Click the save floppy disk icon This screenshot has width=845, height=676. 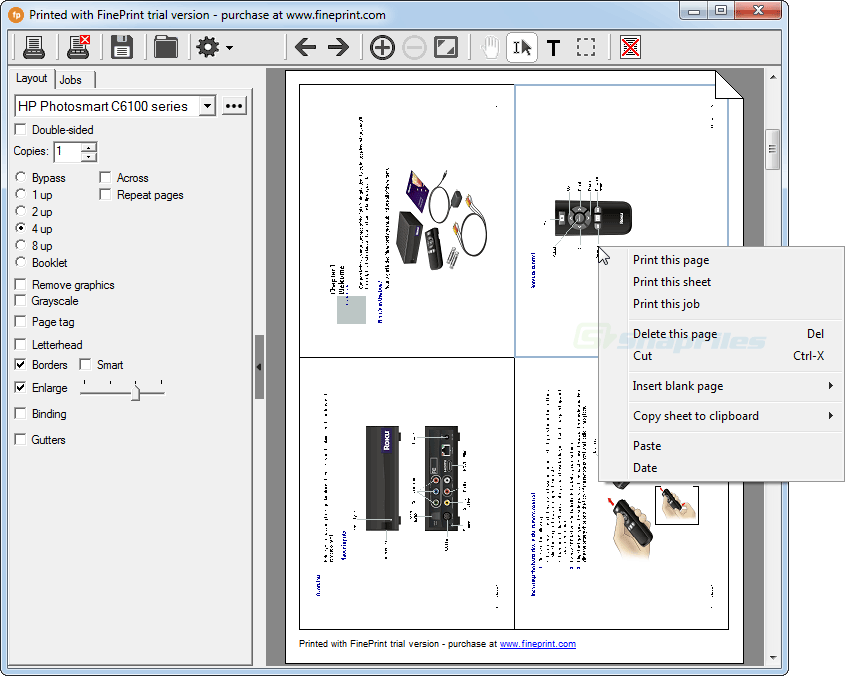[x=122, y=47]
